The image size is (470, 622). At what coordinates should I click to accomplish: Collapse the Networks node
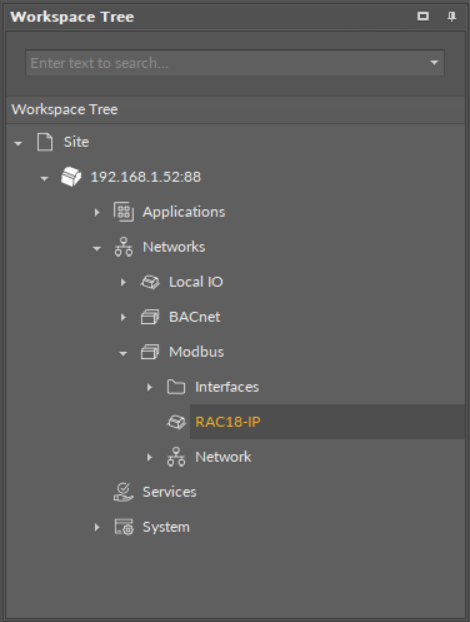pos(97,248)
